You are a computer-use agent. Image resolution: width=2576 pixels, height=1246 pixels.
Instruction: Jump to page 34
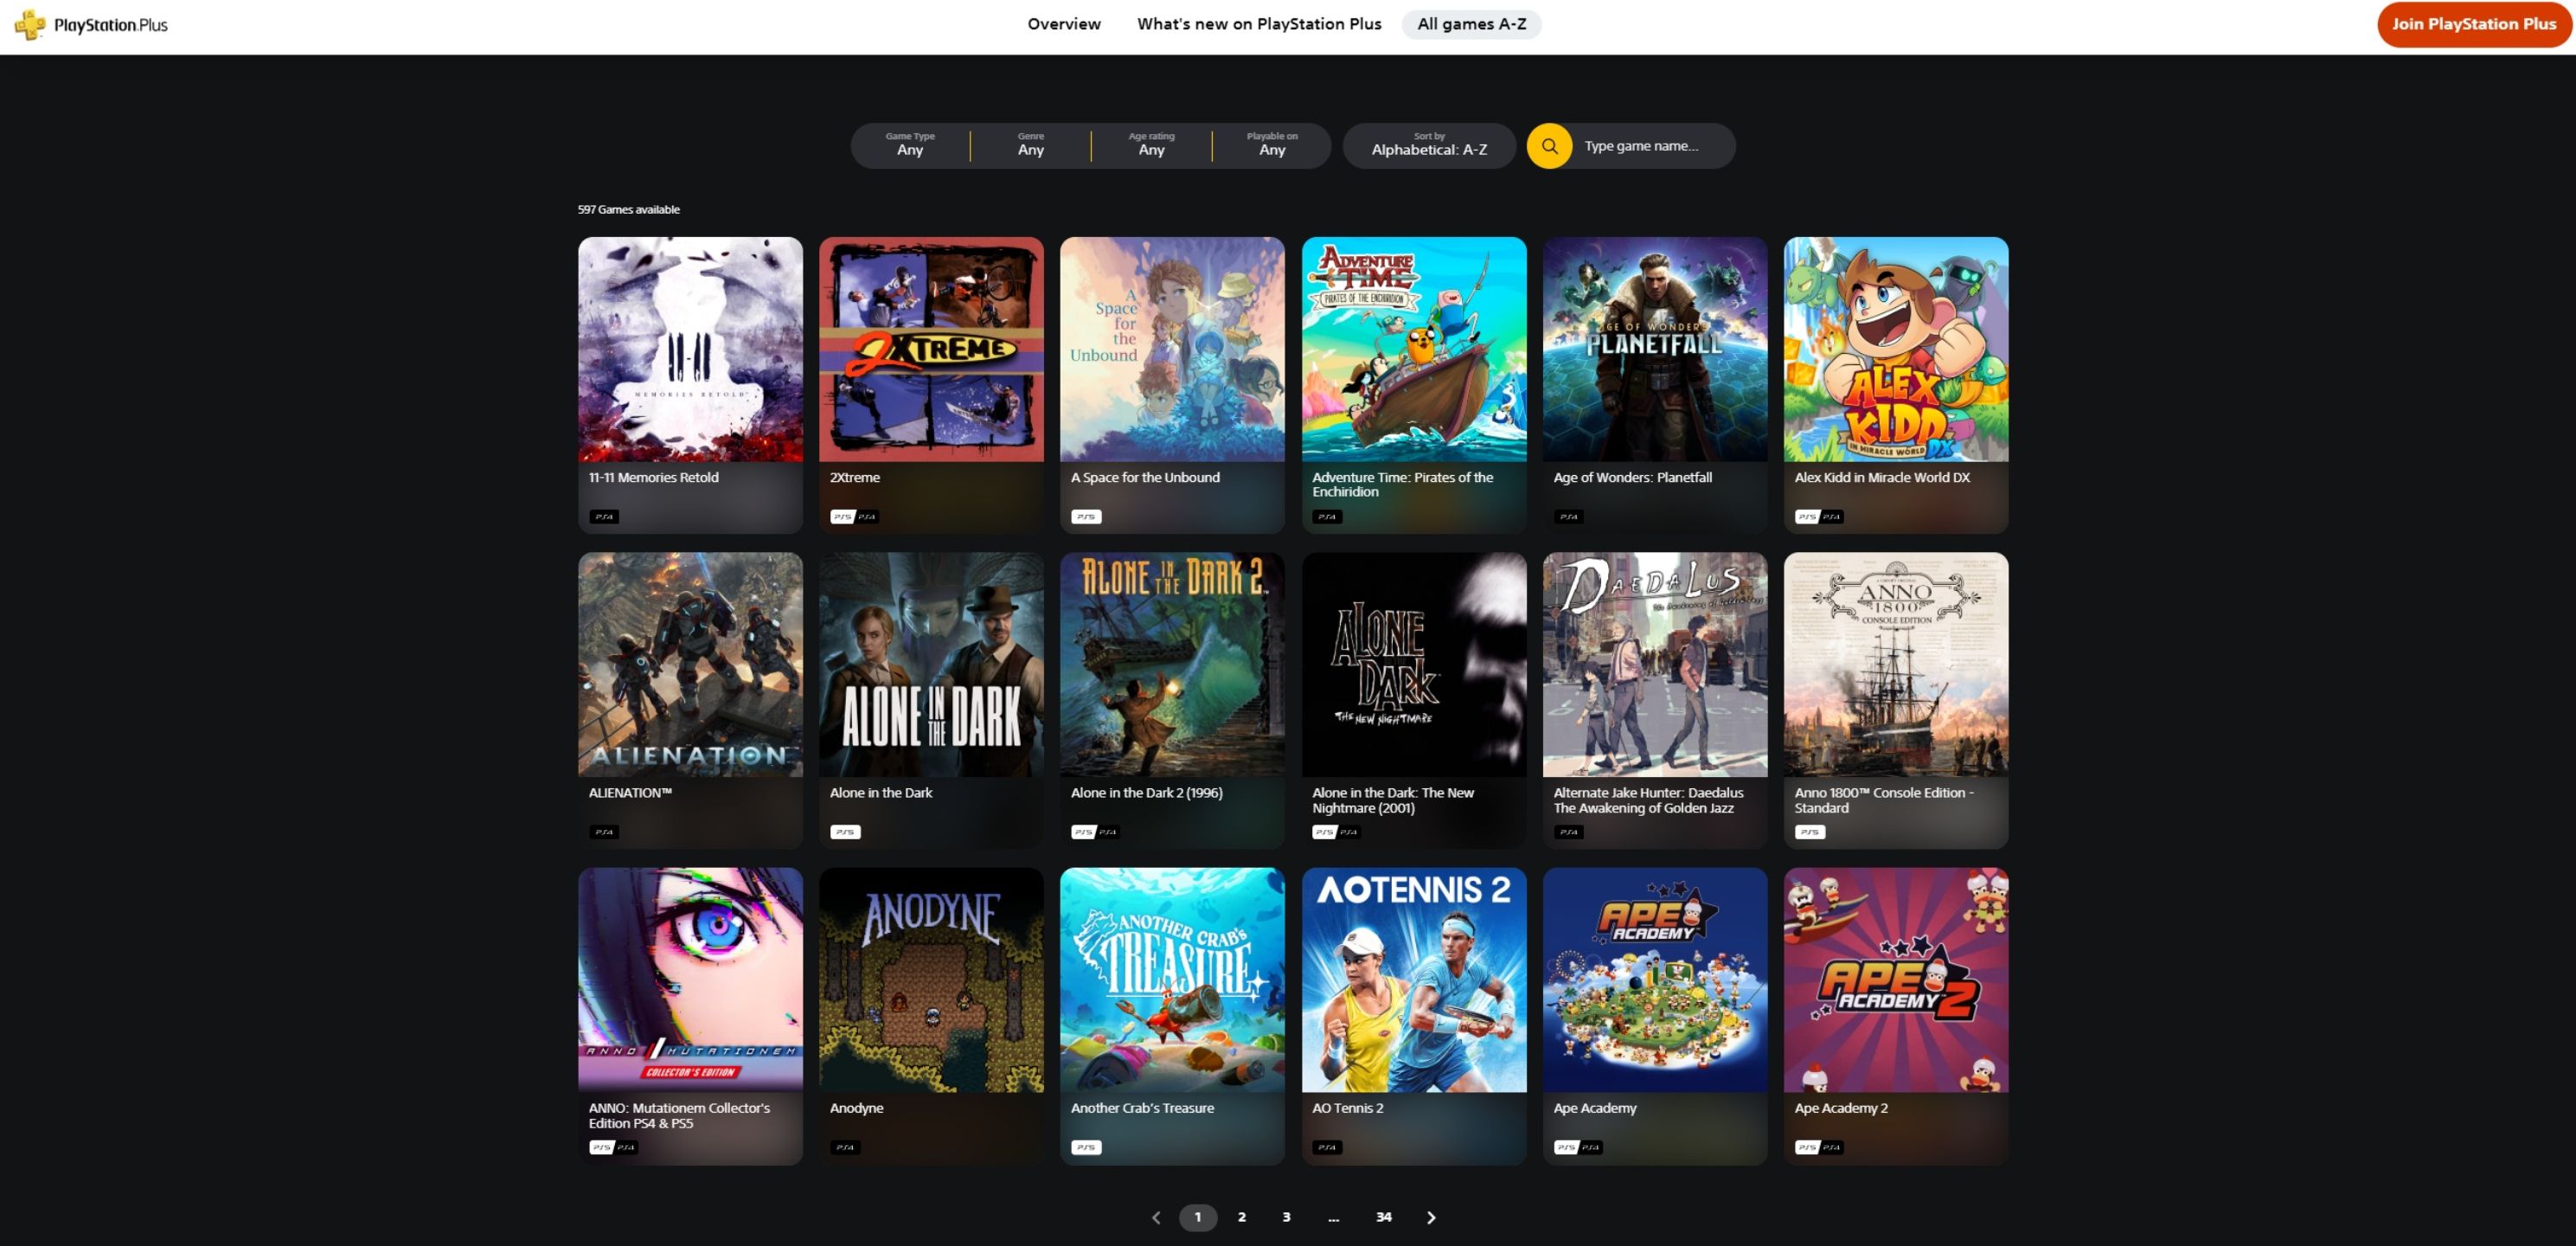(x=1383, y=1217)
